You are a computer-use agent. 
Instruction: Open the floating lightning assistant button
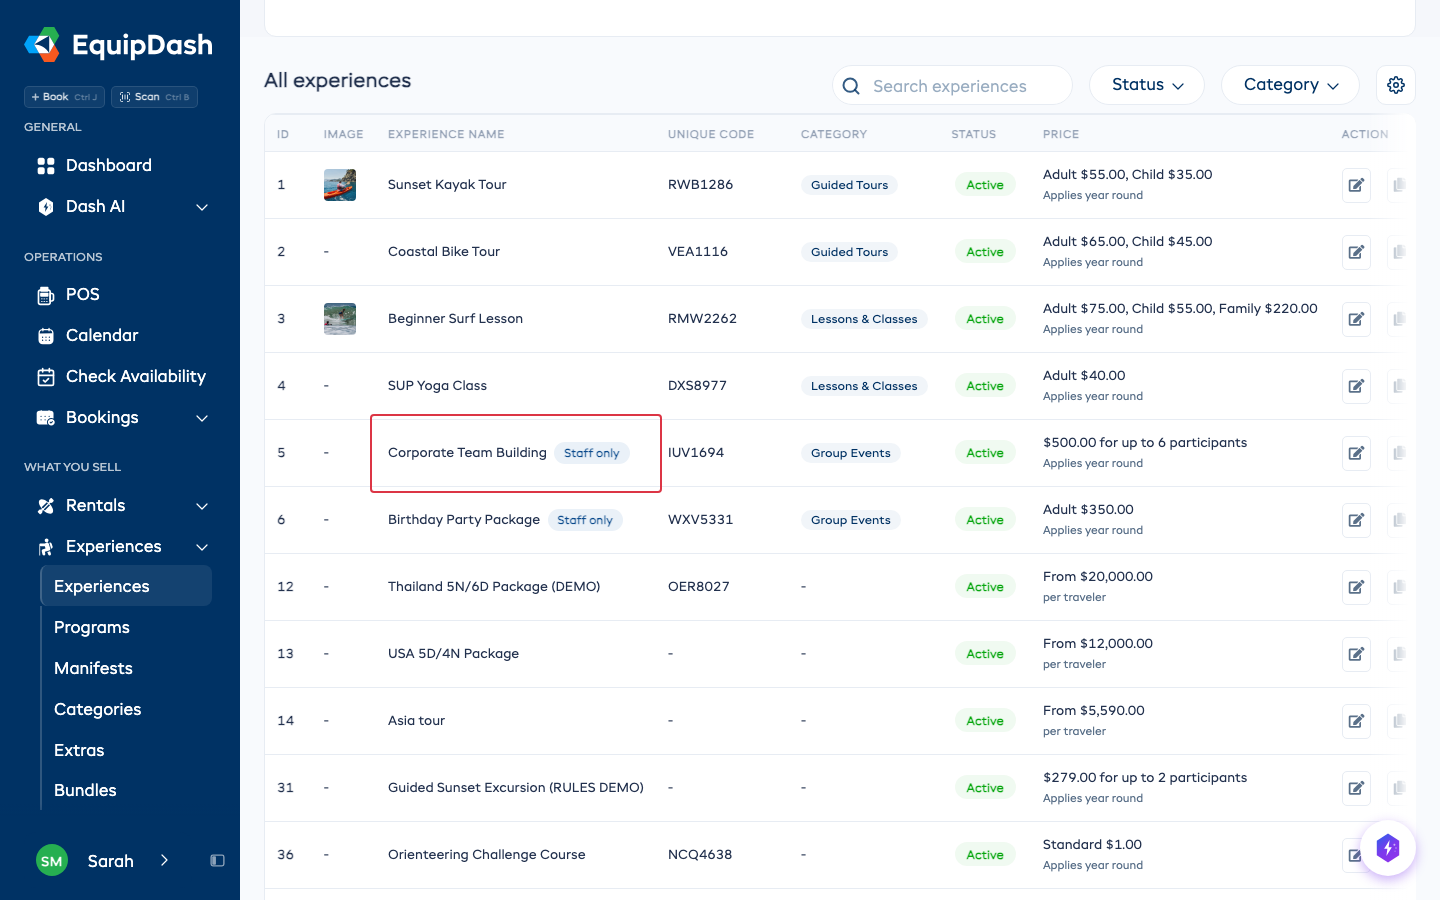[1388, 848]
